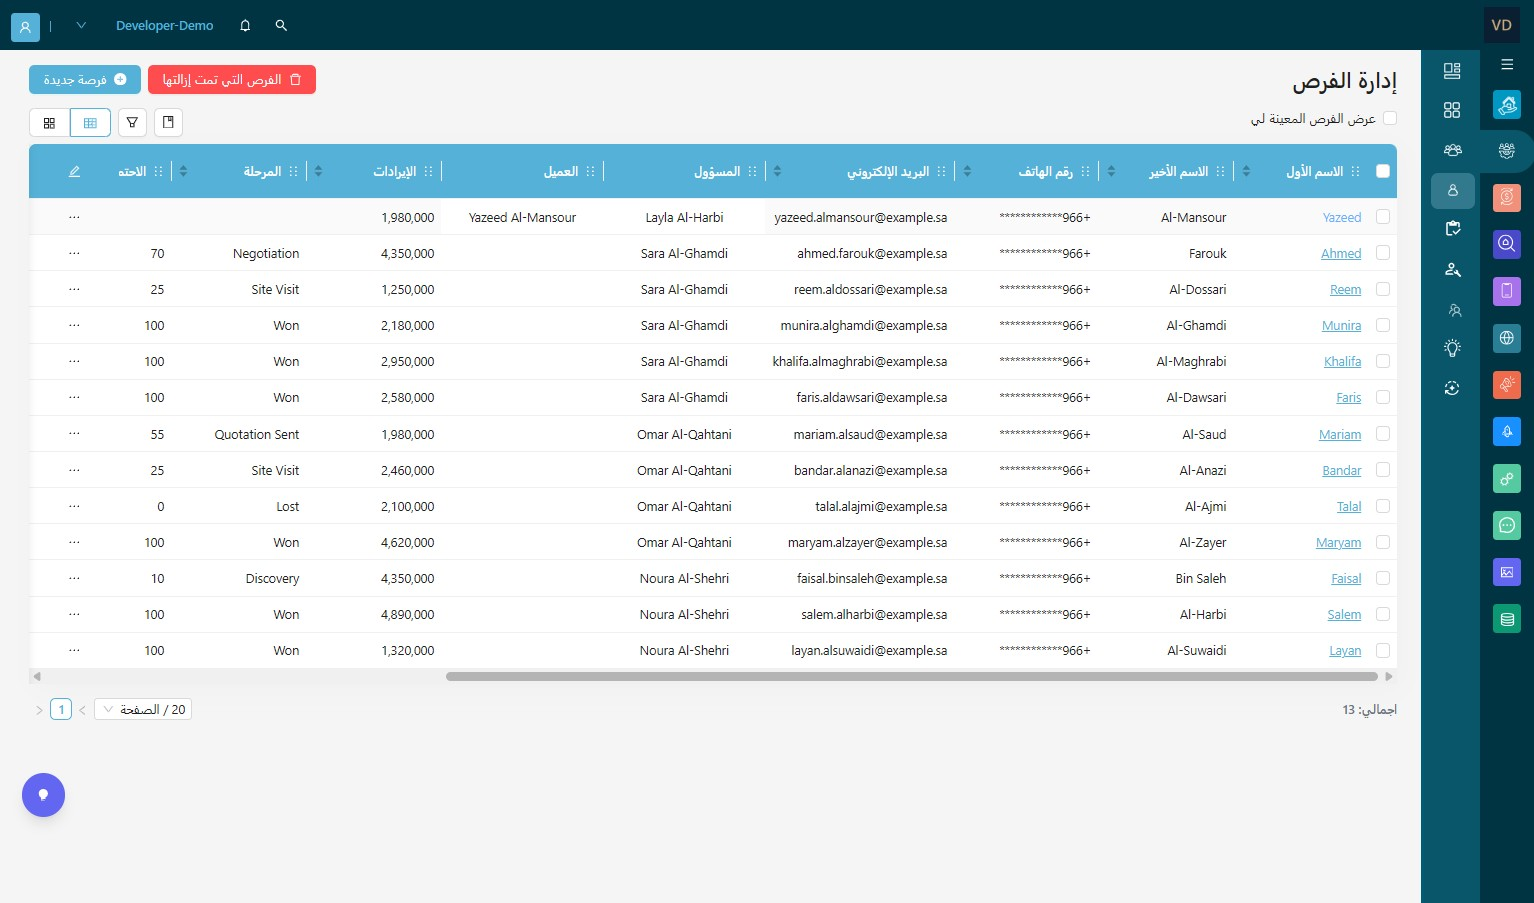Click the red 'الفرص التي تمت إزالتها' button
This screenshot has width=1534, height=903.
click(x=232, y=80)
